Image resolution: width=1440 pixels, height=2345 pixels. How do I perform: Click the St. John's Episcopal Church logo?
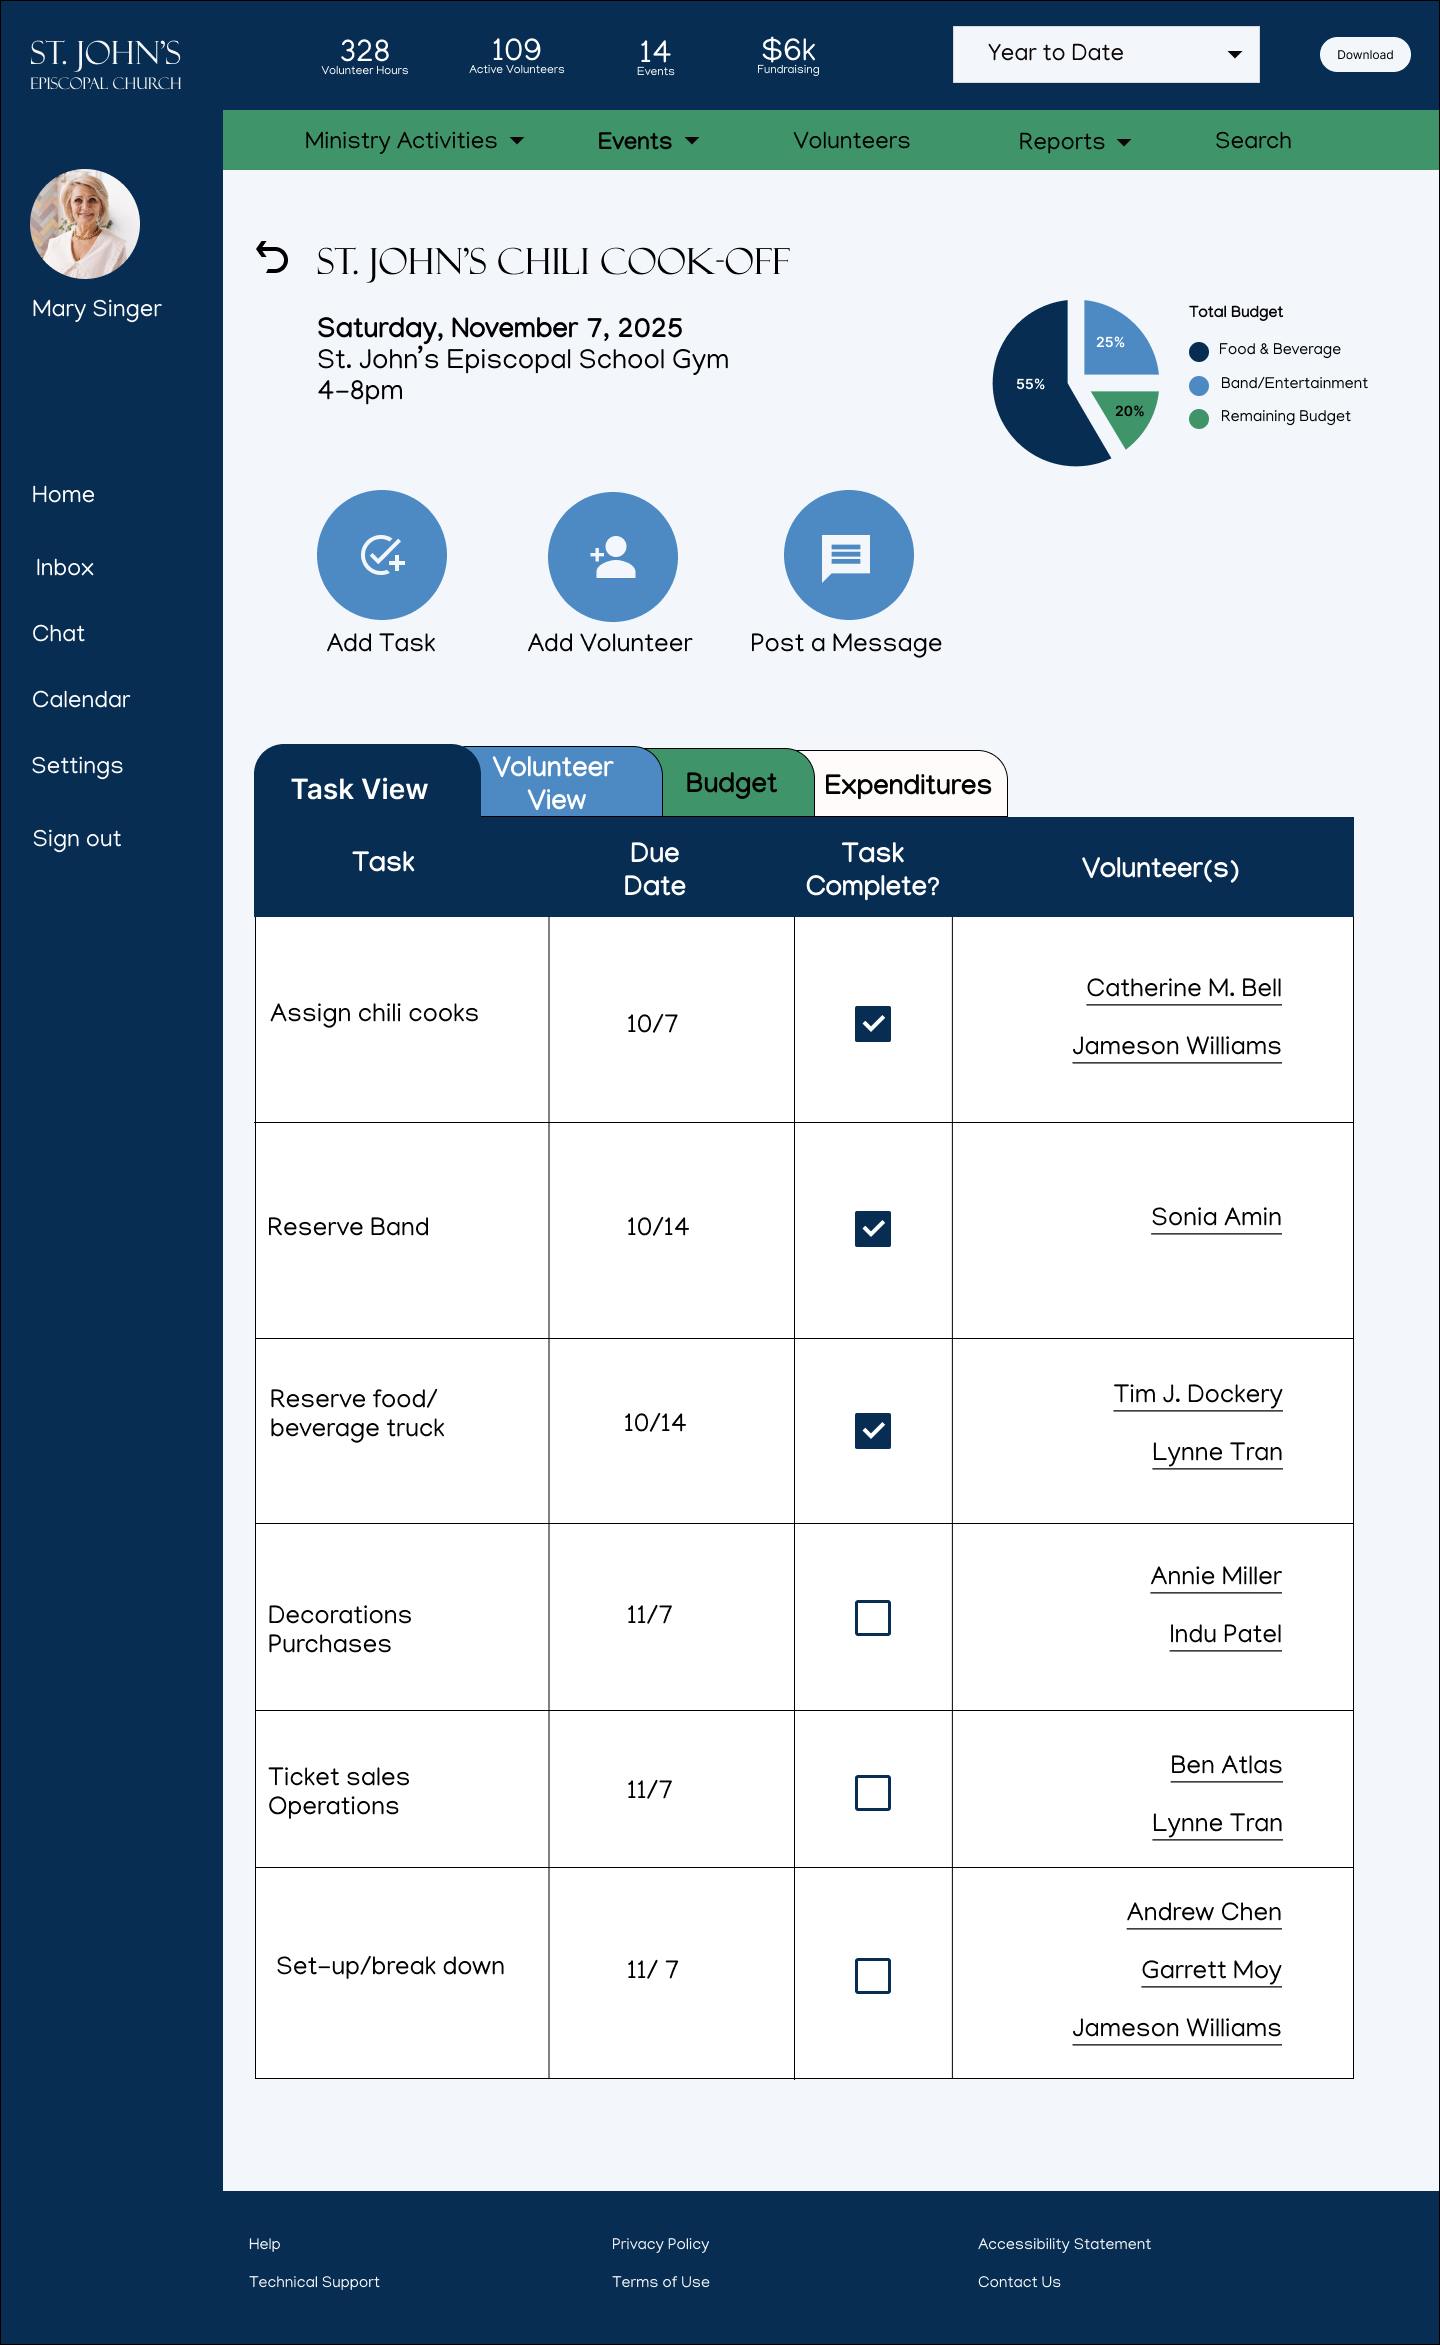click(106, 64)
